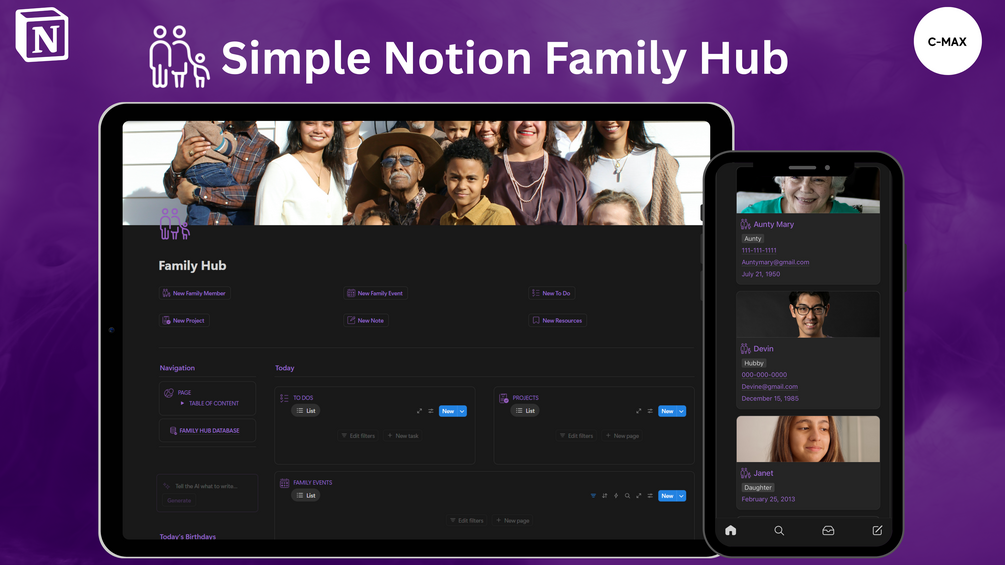
Task: Open the Family Events New dropdown arrow
Action: tap(681, 496)
